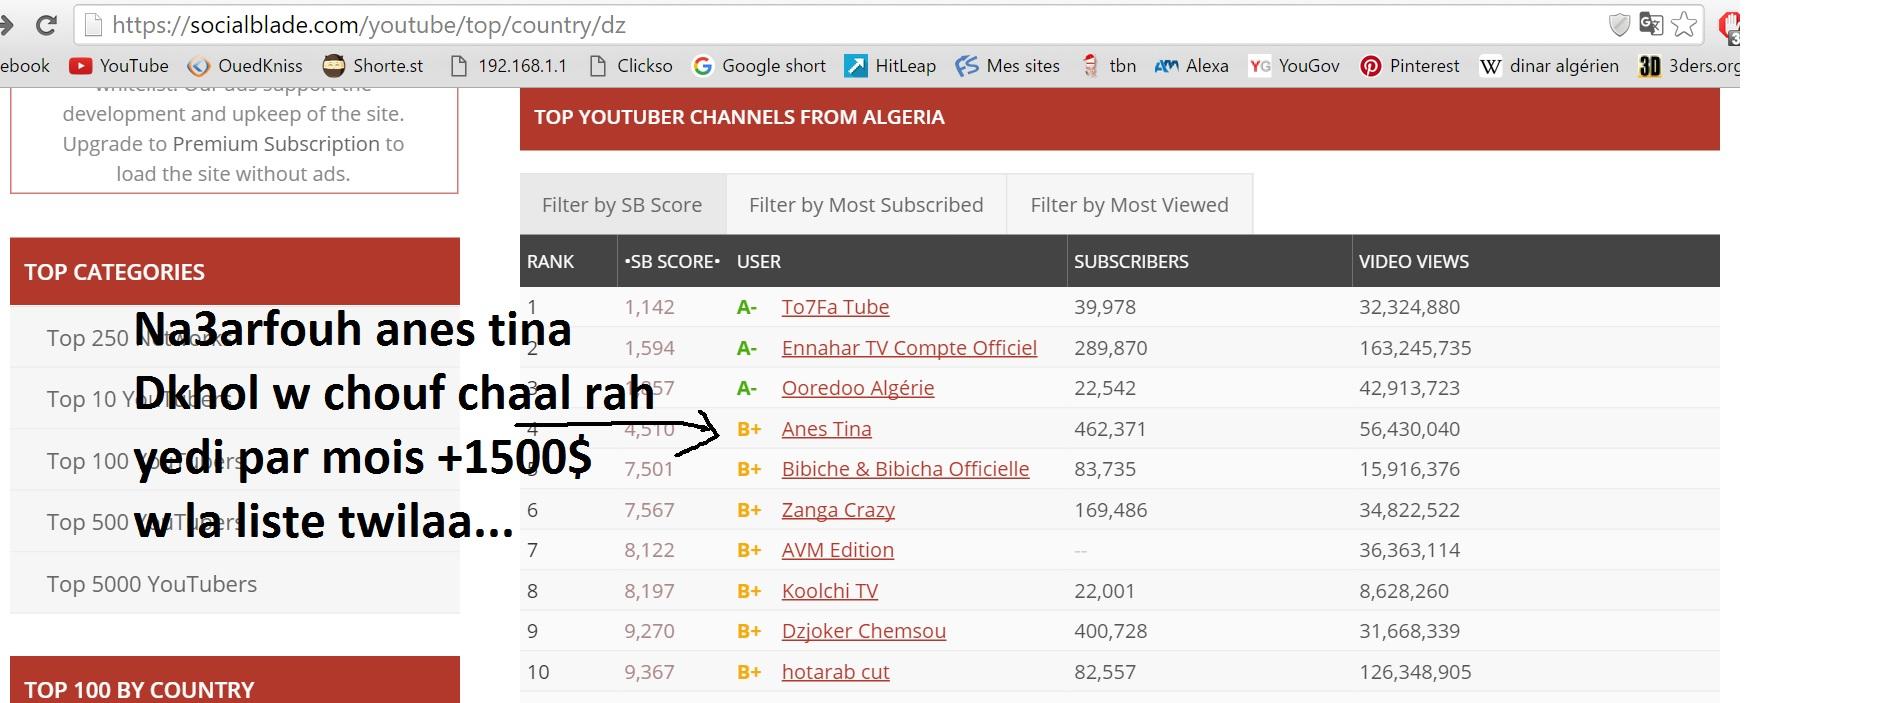This screenshot has height=703, width=1900.
Task: Open the tbn bookmark
Action: coord(1108,66)
